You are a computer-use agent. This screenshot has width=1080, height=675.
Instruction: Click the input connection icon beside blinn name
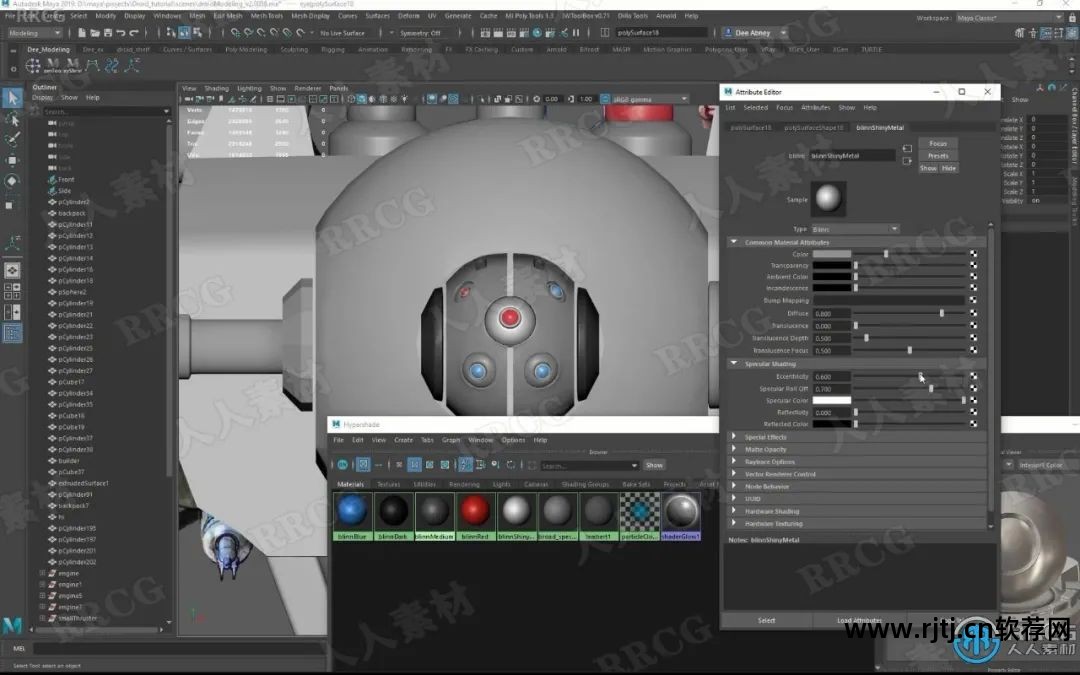[907, 149]
